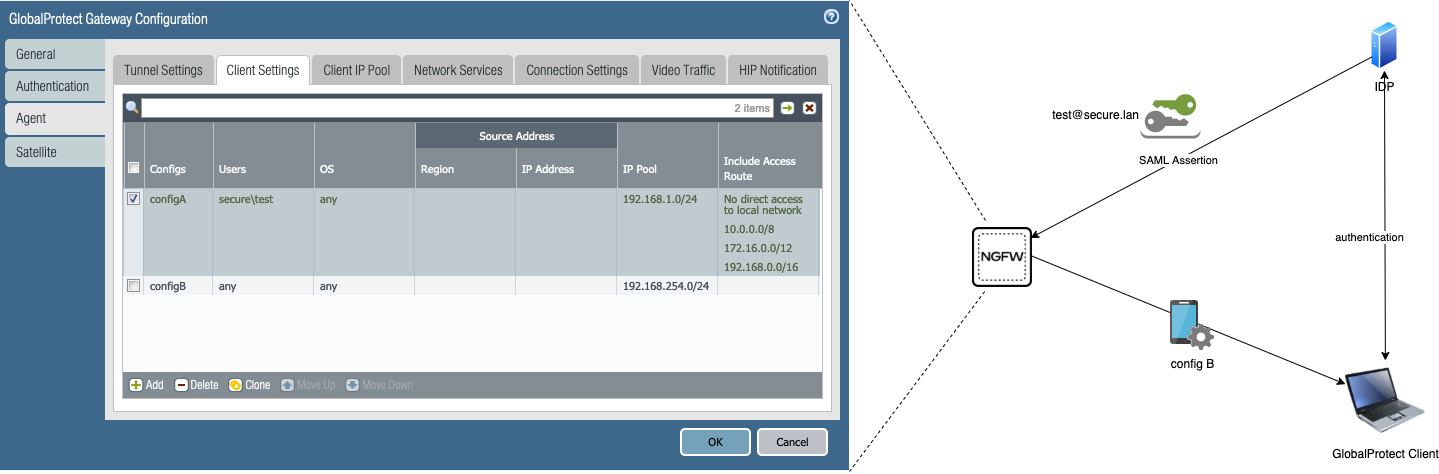Viewport: 1439px width, 474px height.
Task: Click the 10.0.0.0/8 access route
Action: click(750, 229)
